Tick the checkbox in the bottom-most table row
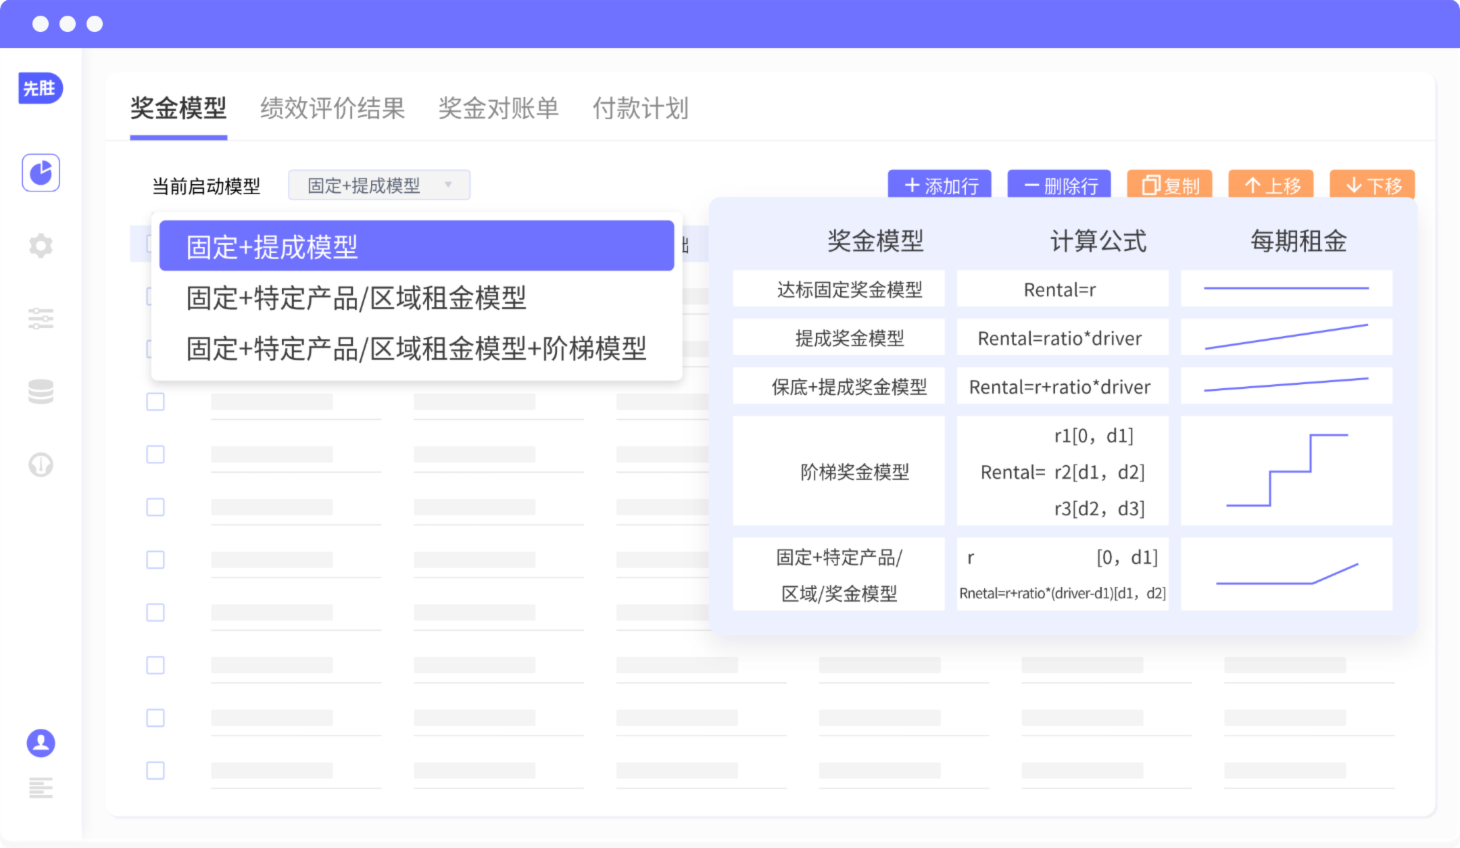This screenshot has height=848, width=1460. pos(155,771)
